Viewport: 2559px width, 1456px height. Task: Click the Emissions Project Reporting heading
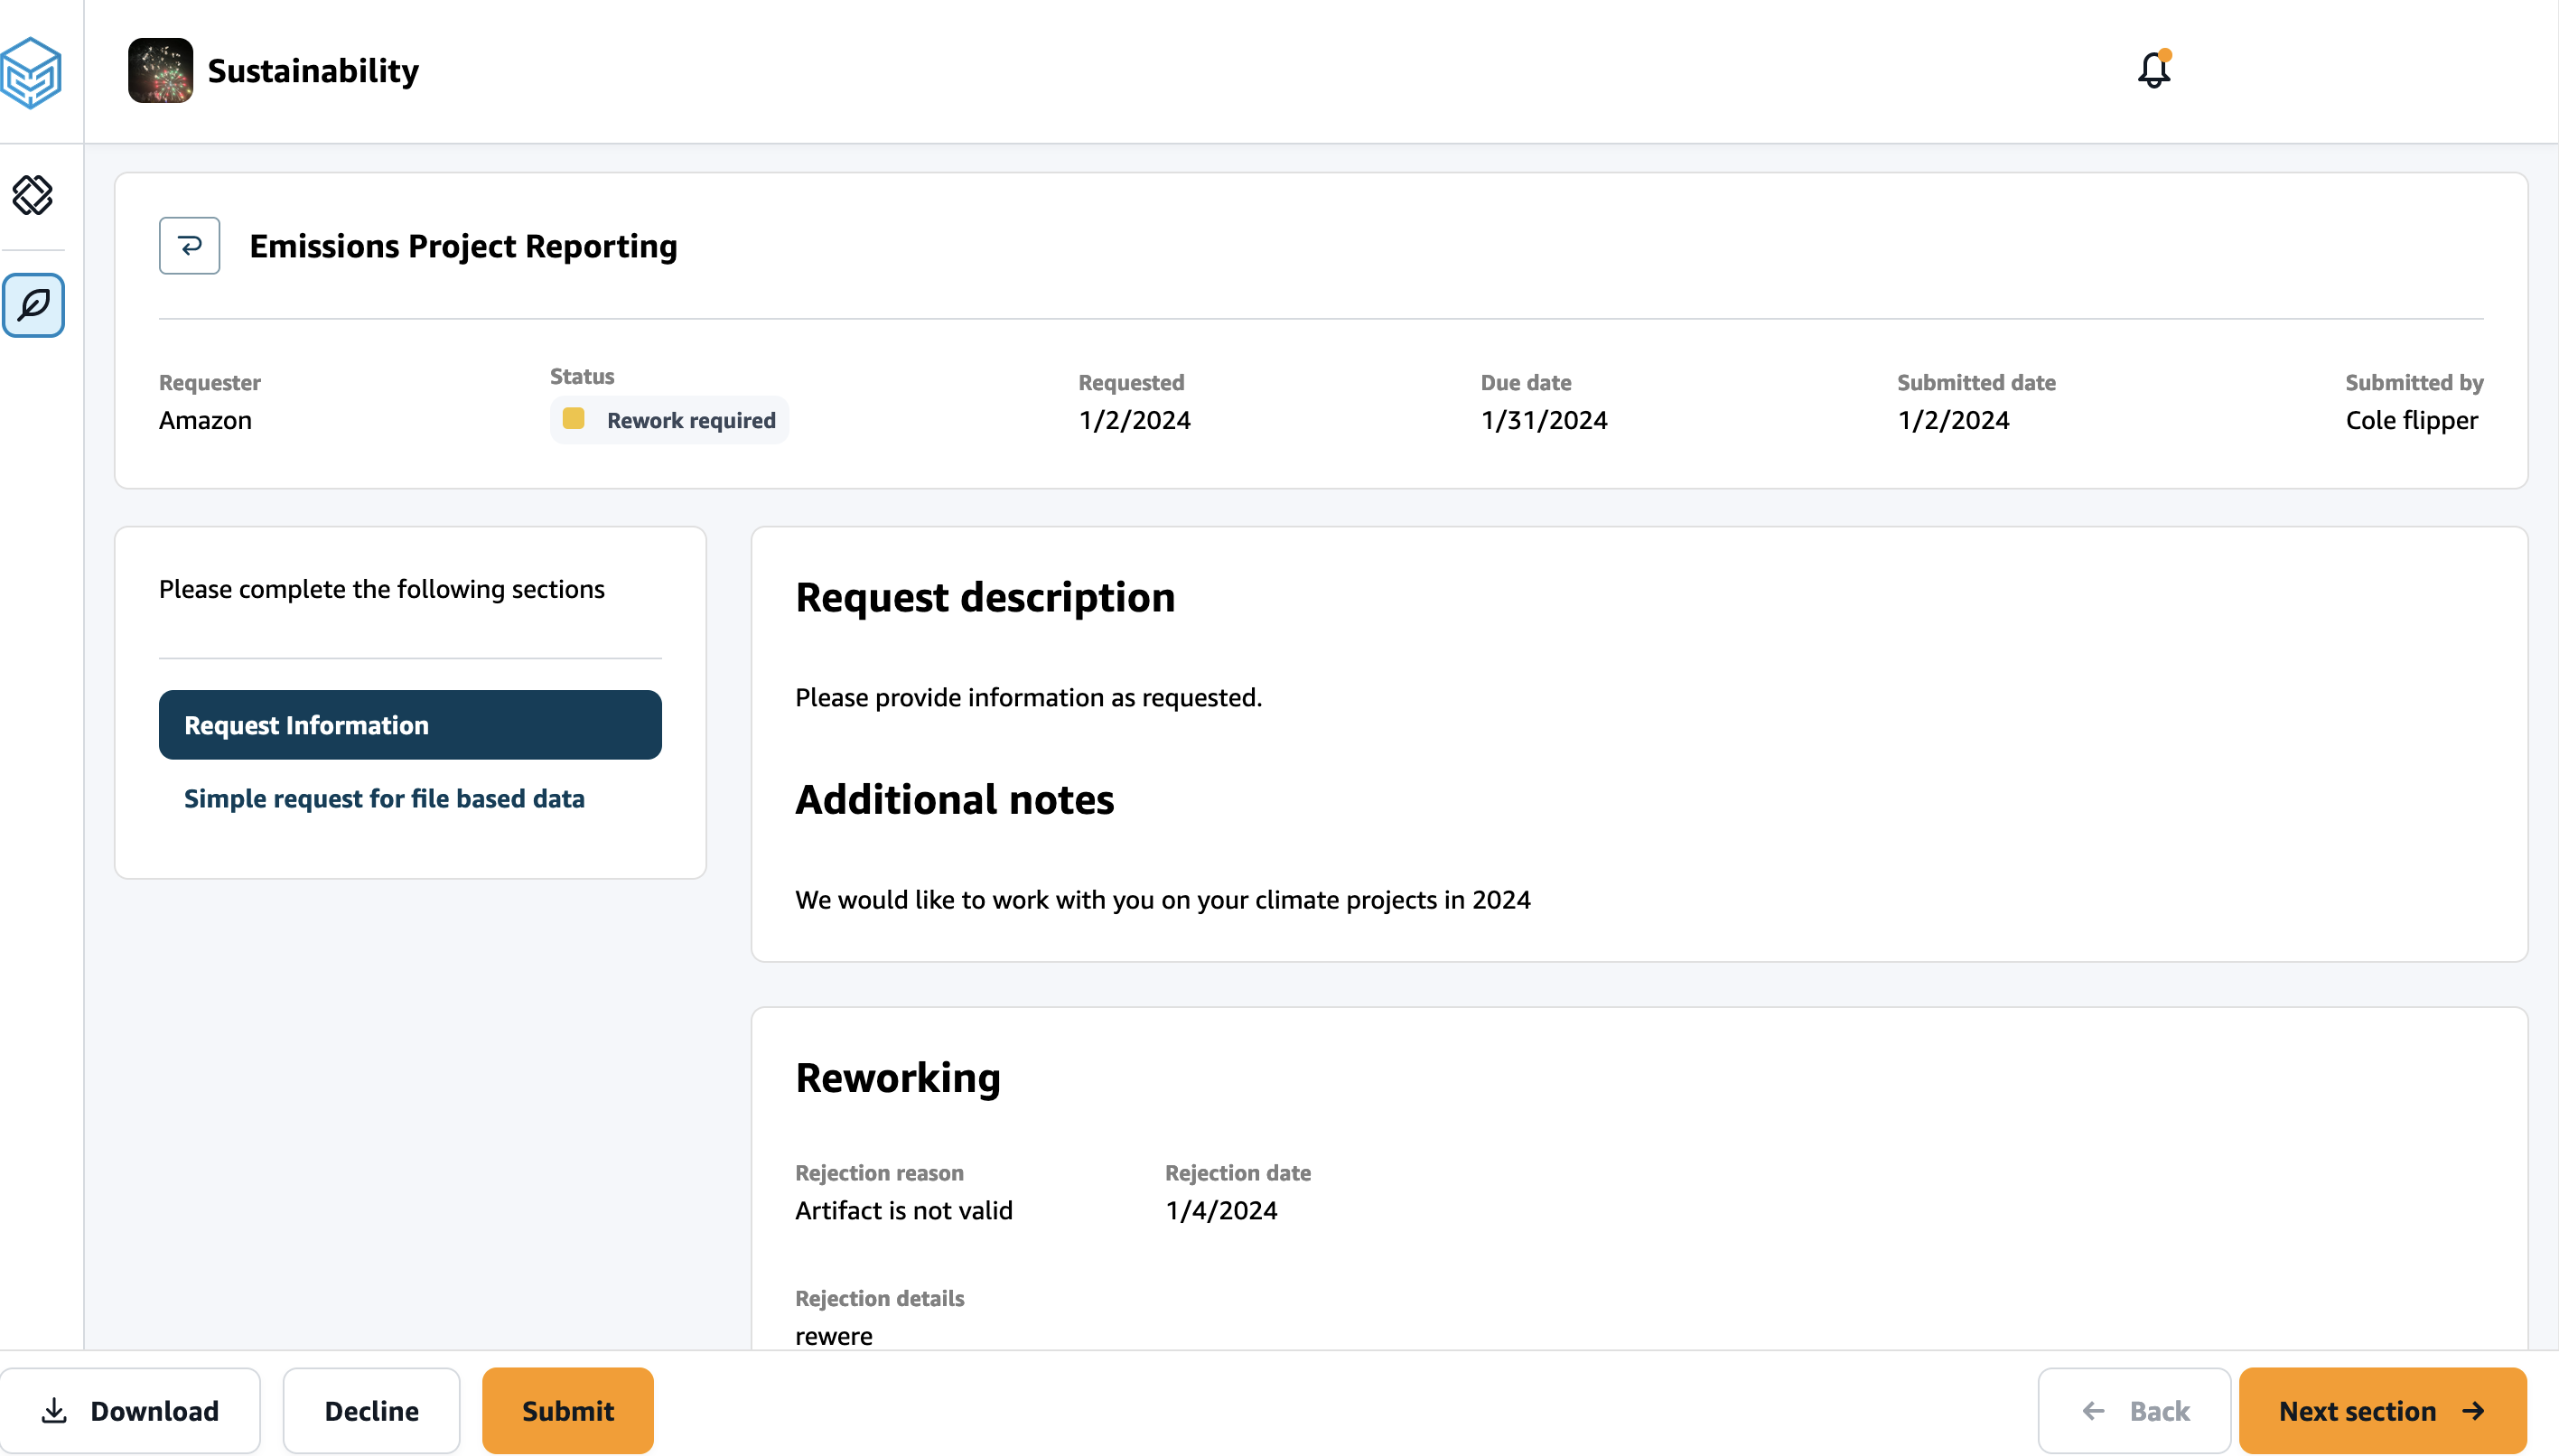coord(463,245)
